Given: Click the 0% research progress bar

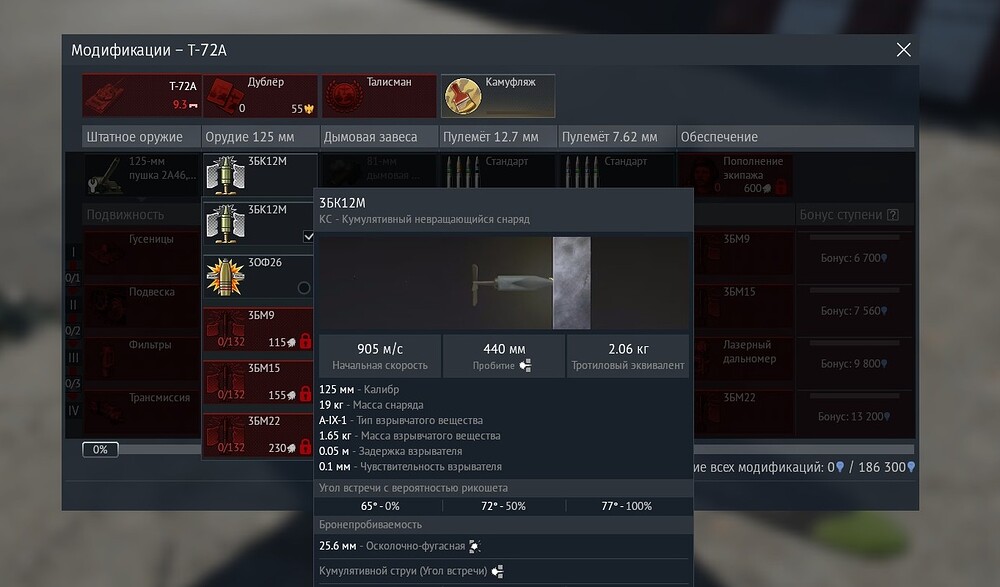Looking at the screenshot, I should pos(100,449).
